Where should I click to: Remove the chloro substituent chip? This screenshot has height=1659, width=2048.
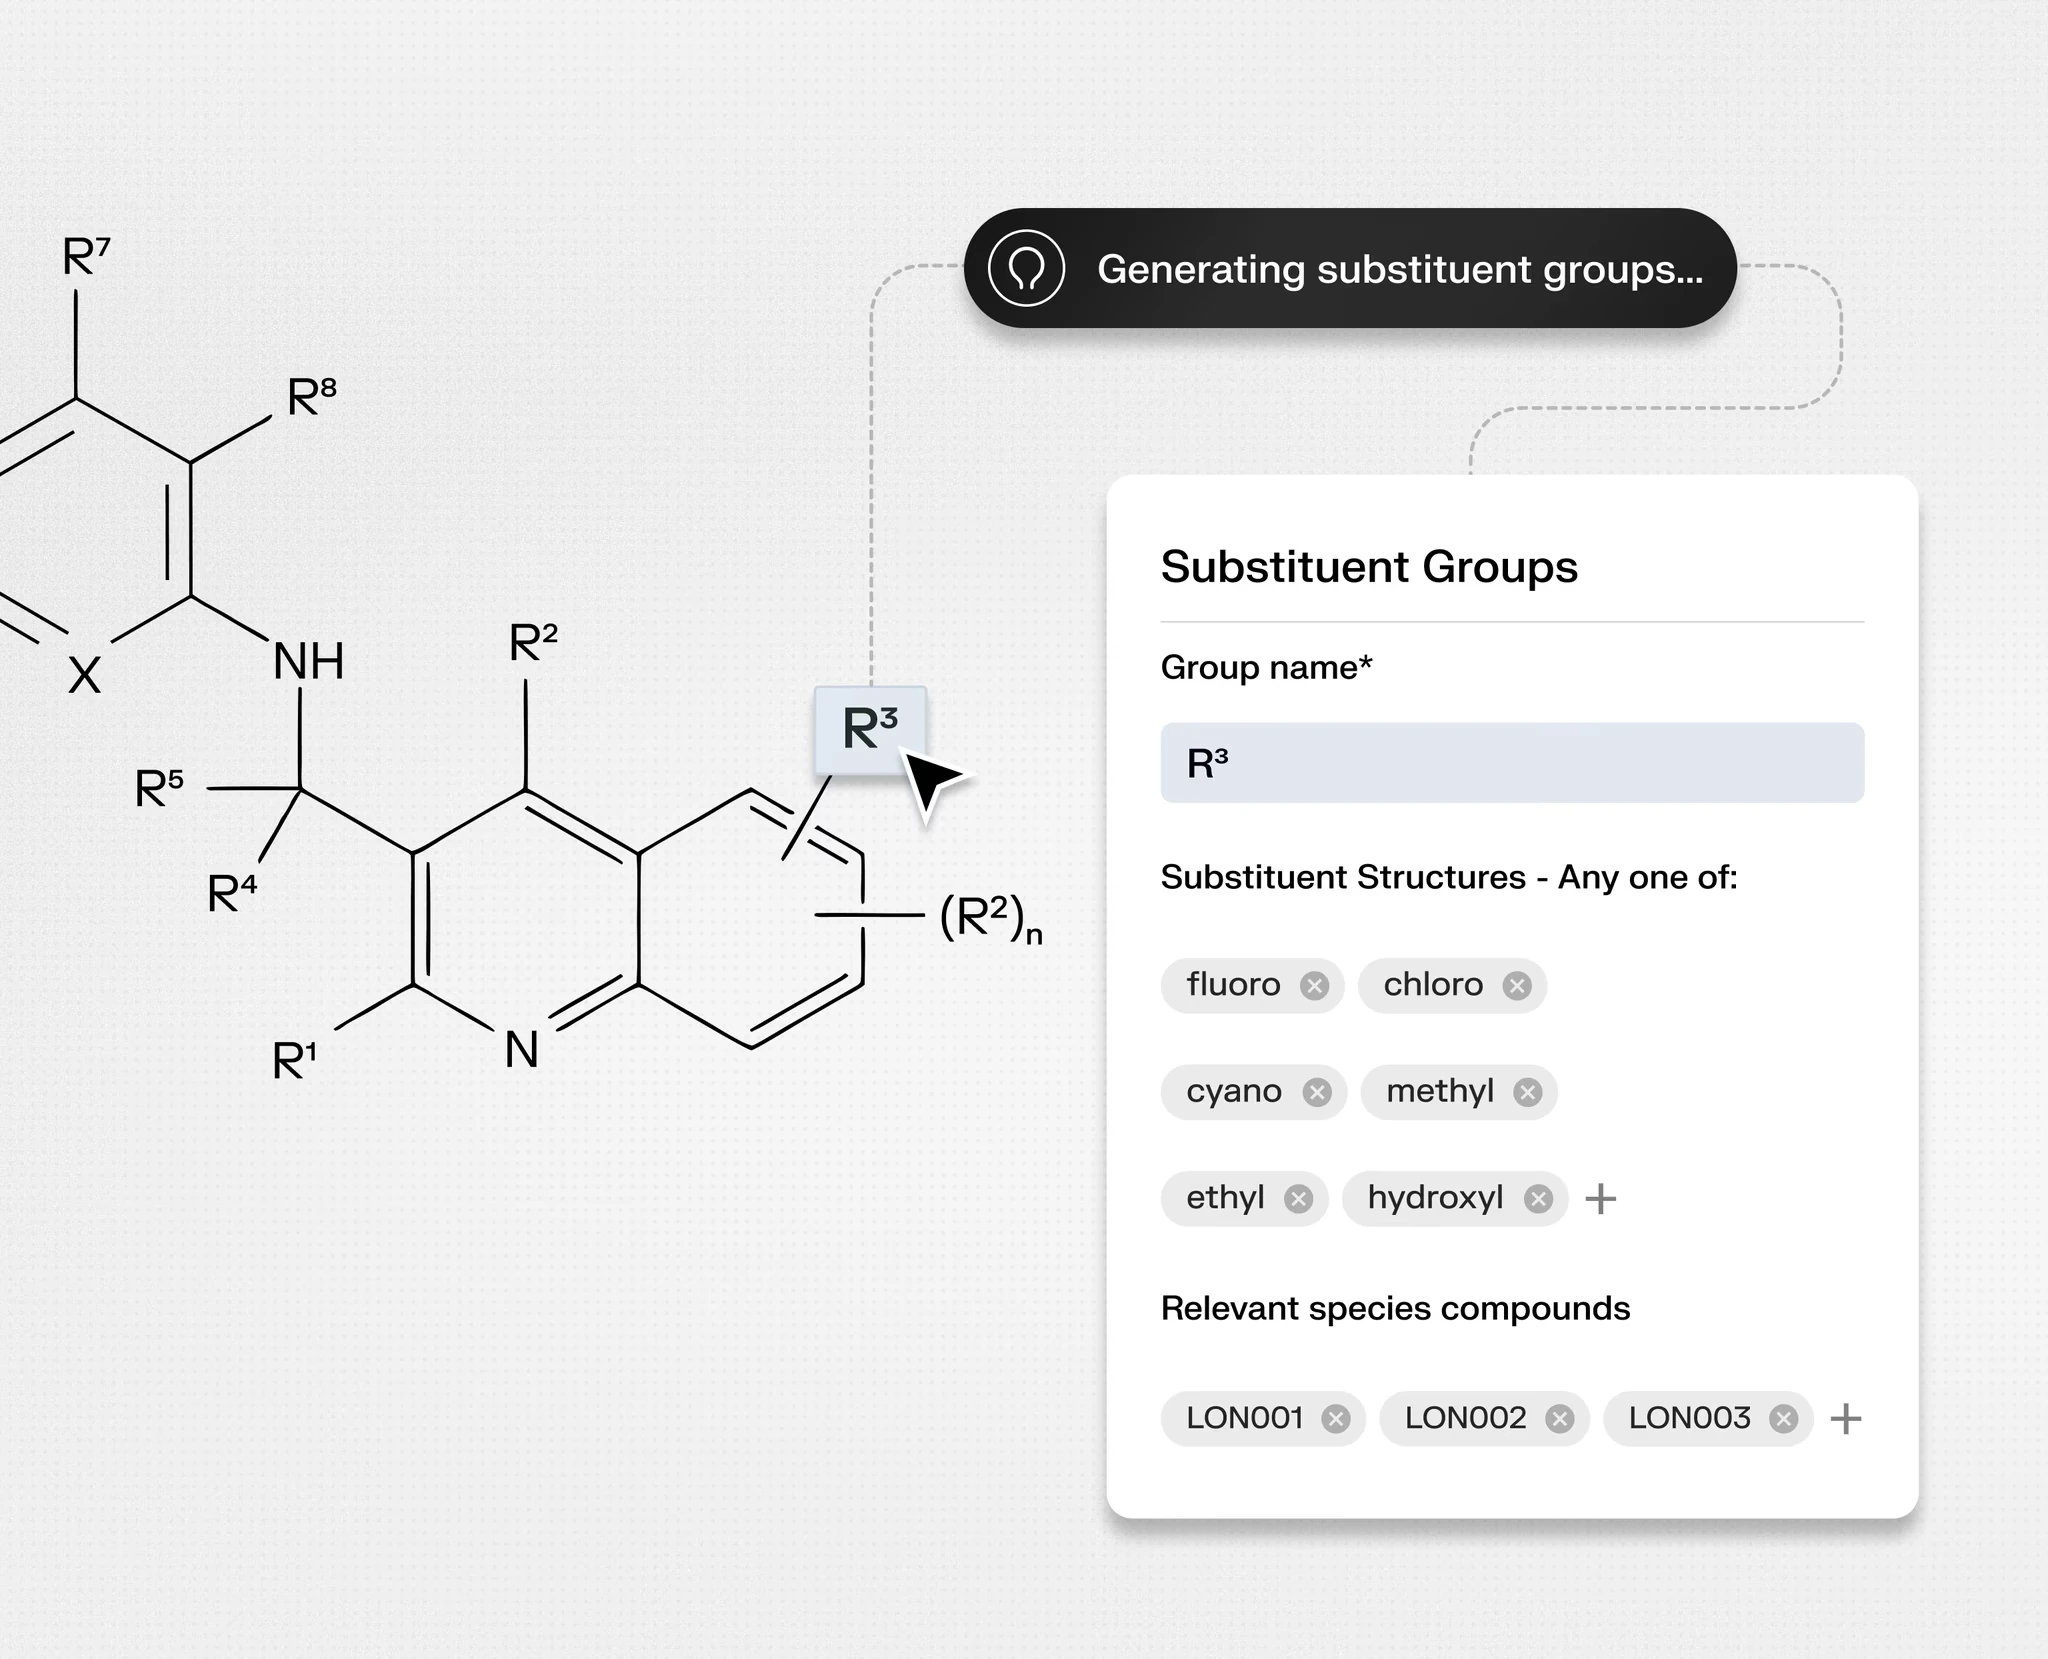(x=1517, y=986)
